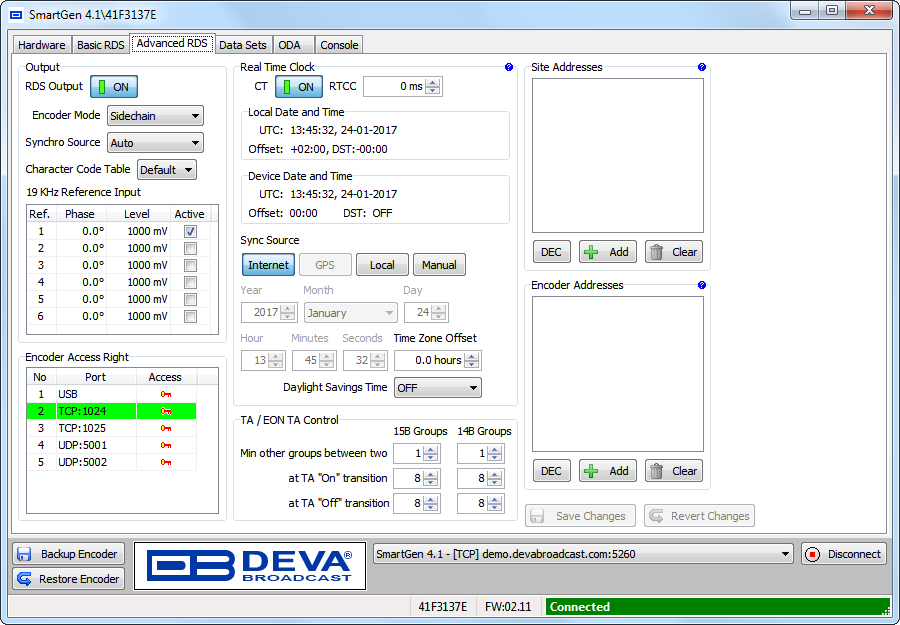Open the Console tab
The image size is (900, 625).
tap(339, 45)
